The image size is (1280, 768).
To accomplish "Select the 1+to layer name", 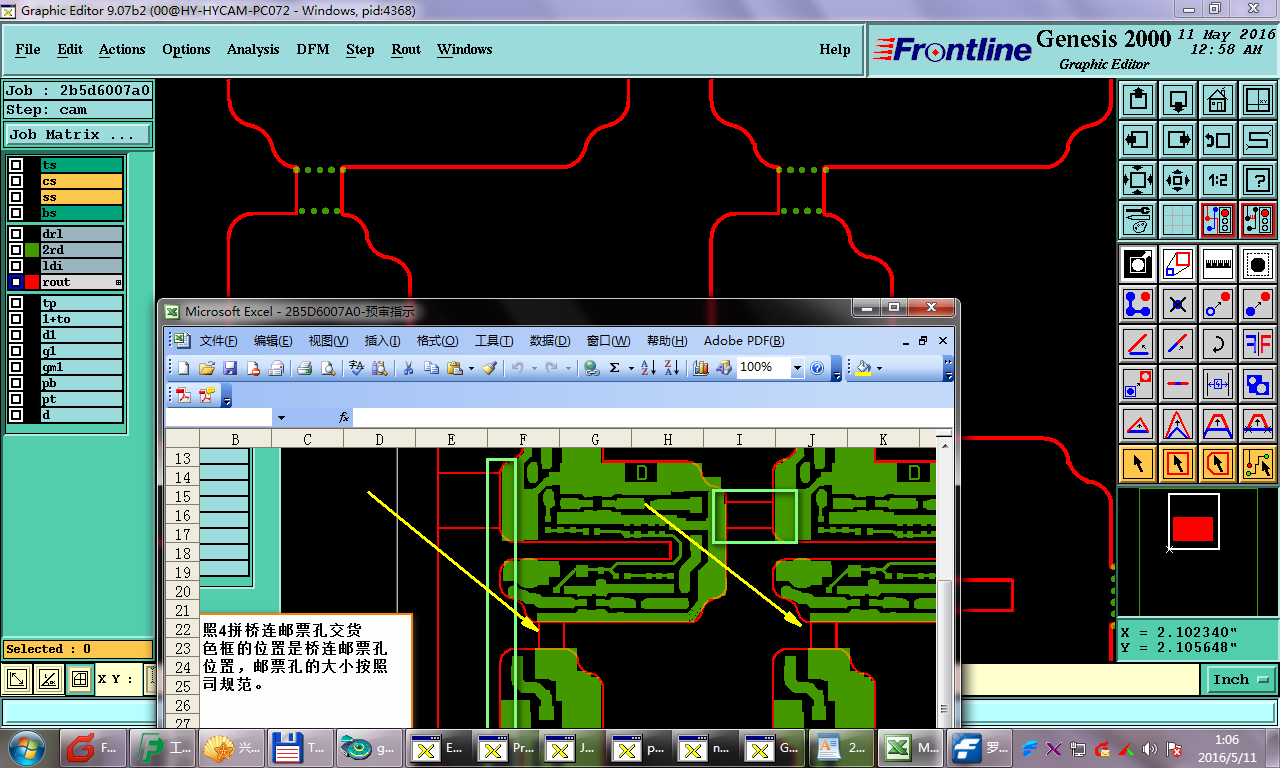I will (81, 319).
